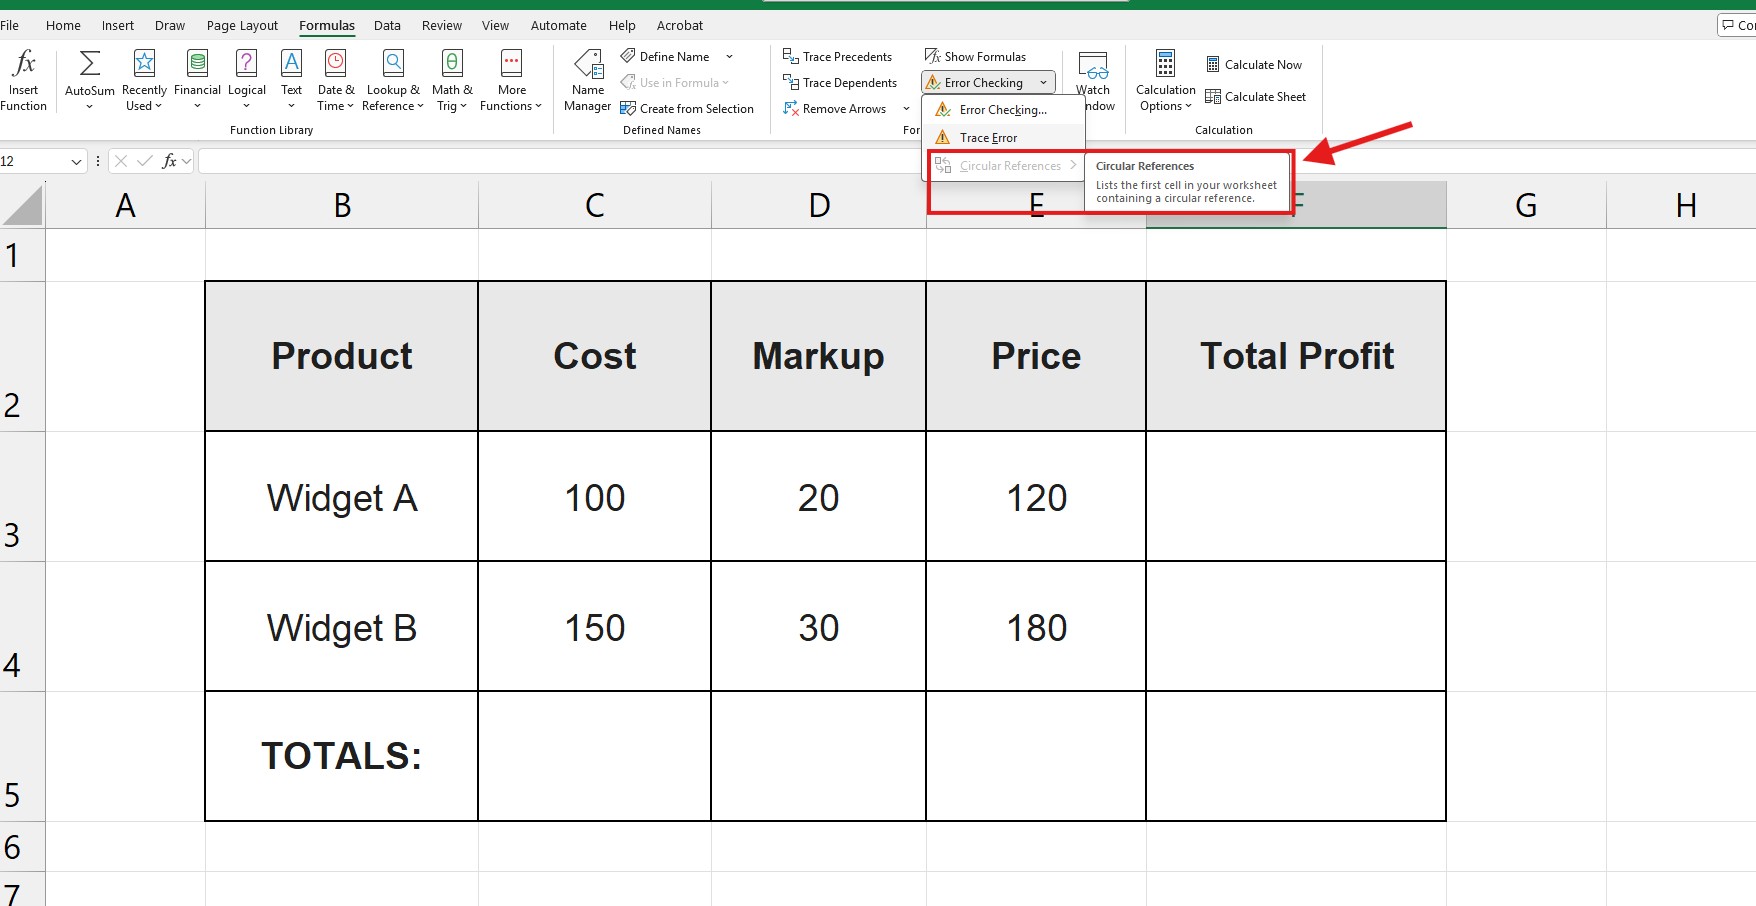
Task: Toggle Show Formulas on
Action: [x=976, y=56]
